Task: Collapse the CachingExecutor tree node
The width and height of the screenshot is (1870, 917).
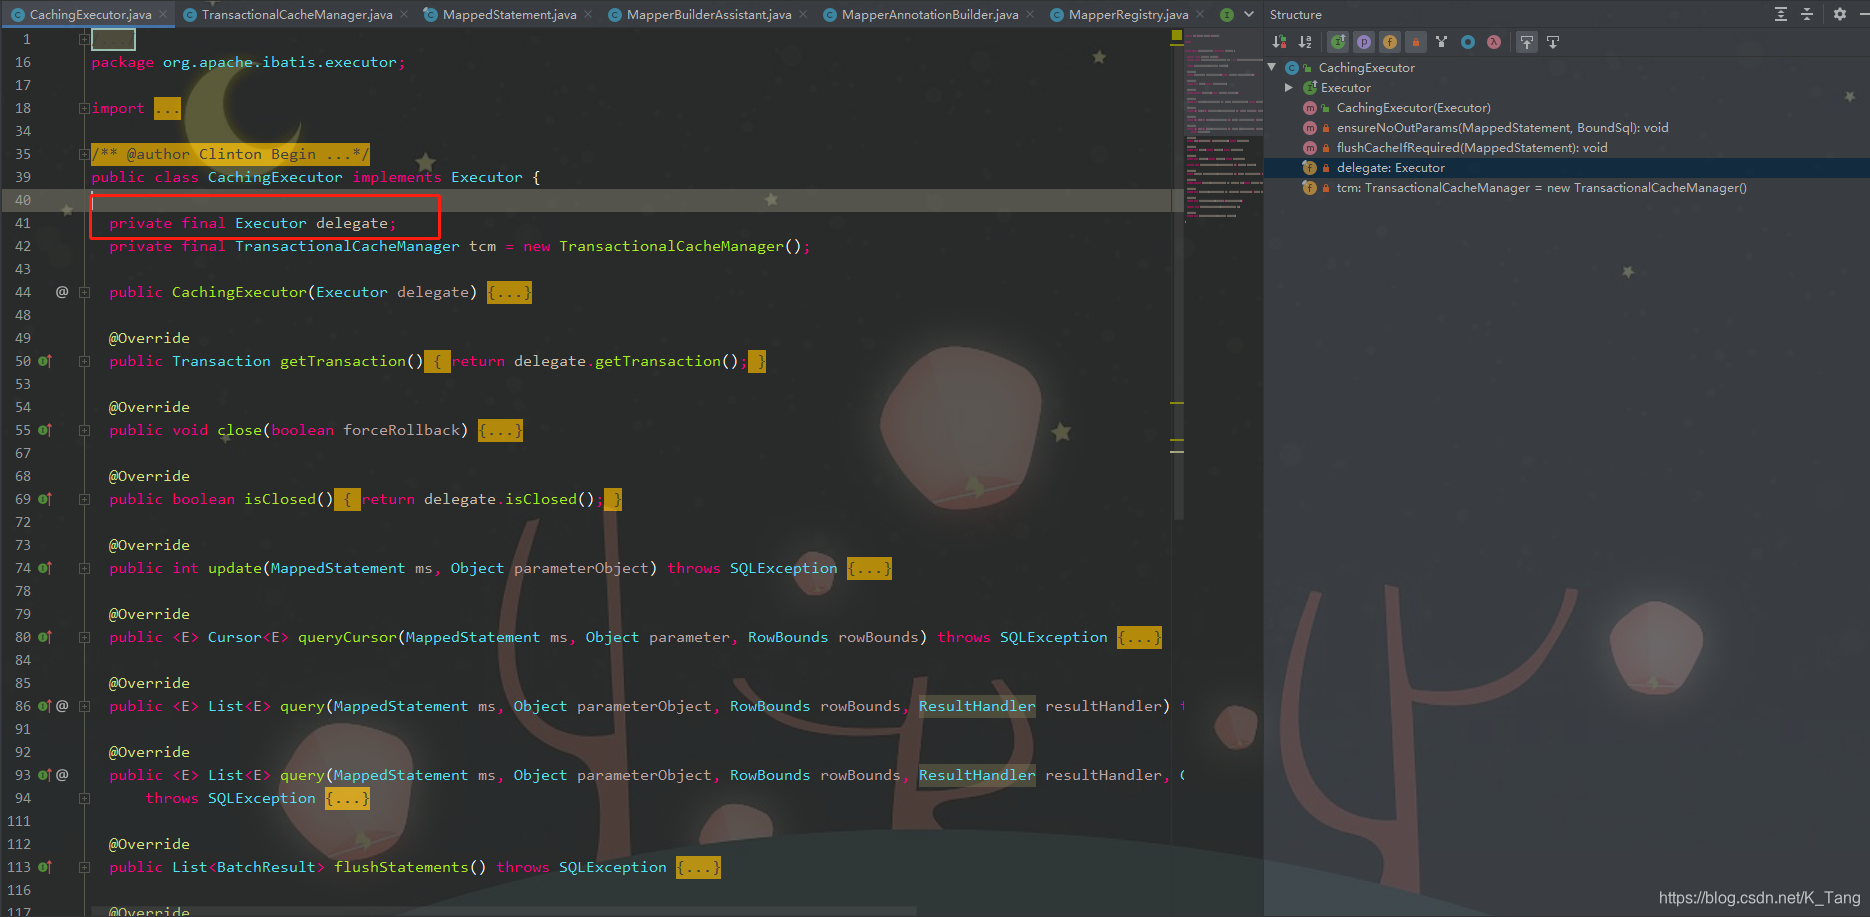Action: pos(1272,68)
